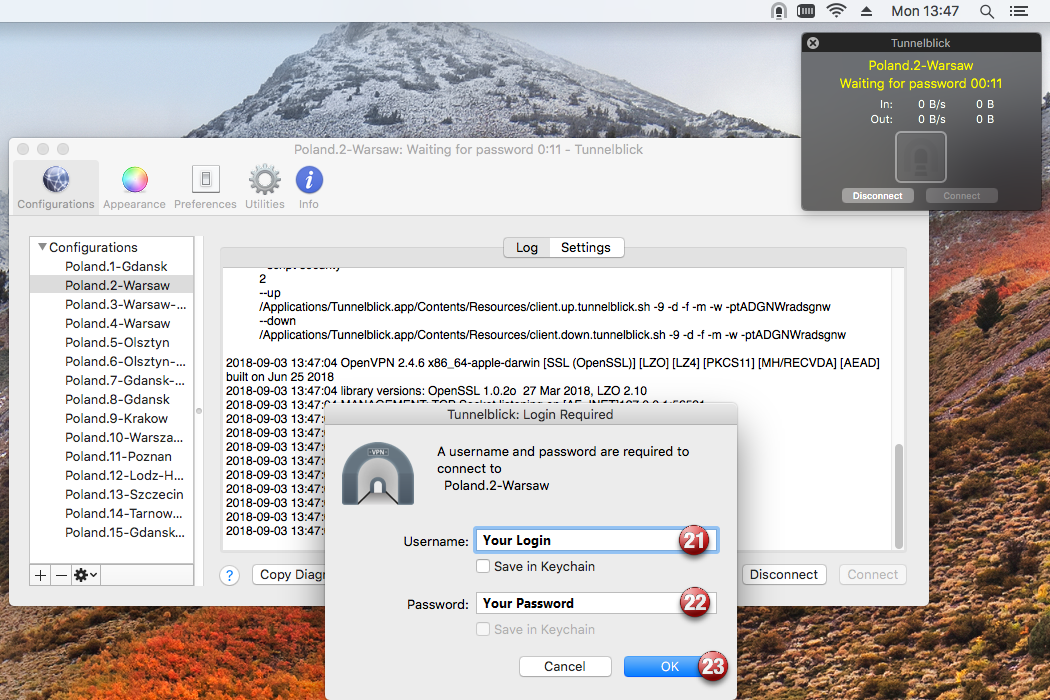Image resolution: width=1050 pixels, height=700 pixels.
Task: Click the 'Waiting for password 00:11' status text
Action: point(921,84)
